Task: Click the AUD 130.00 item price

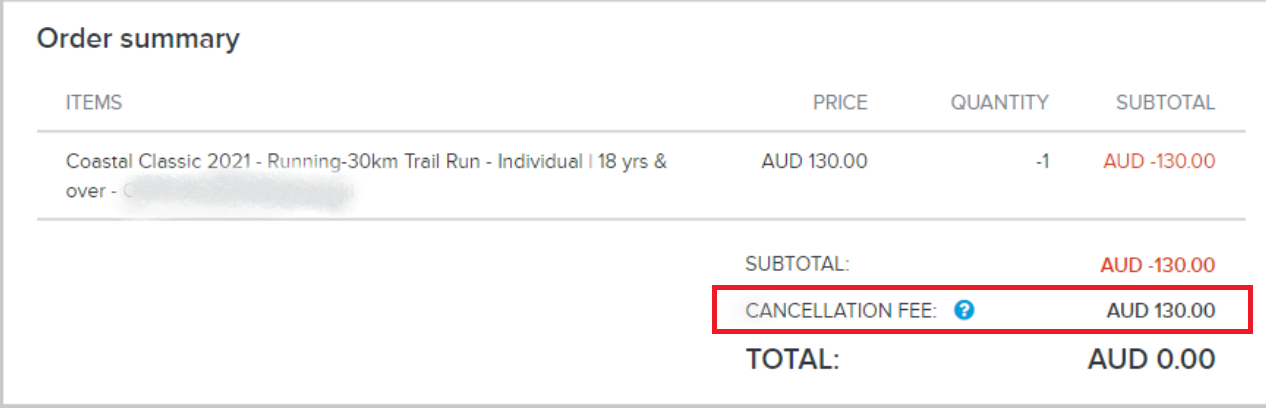Action: pos(814,161)
